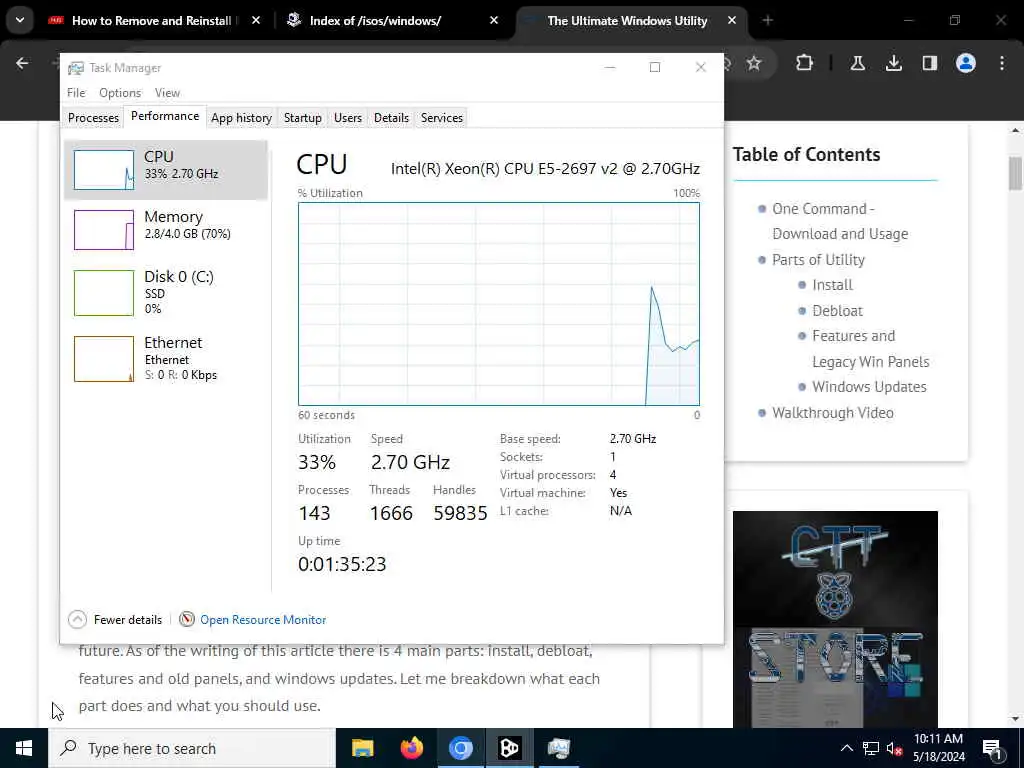Open Chrome downloads icon

893,63
